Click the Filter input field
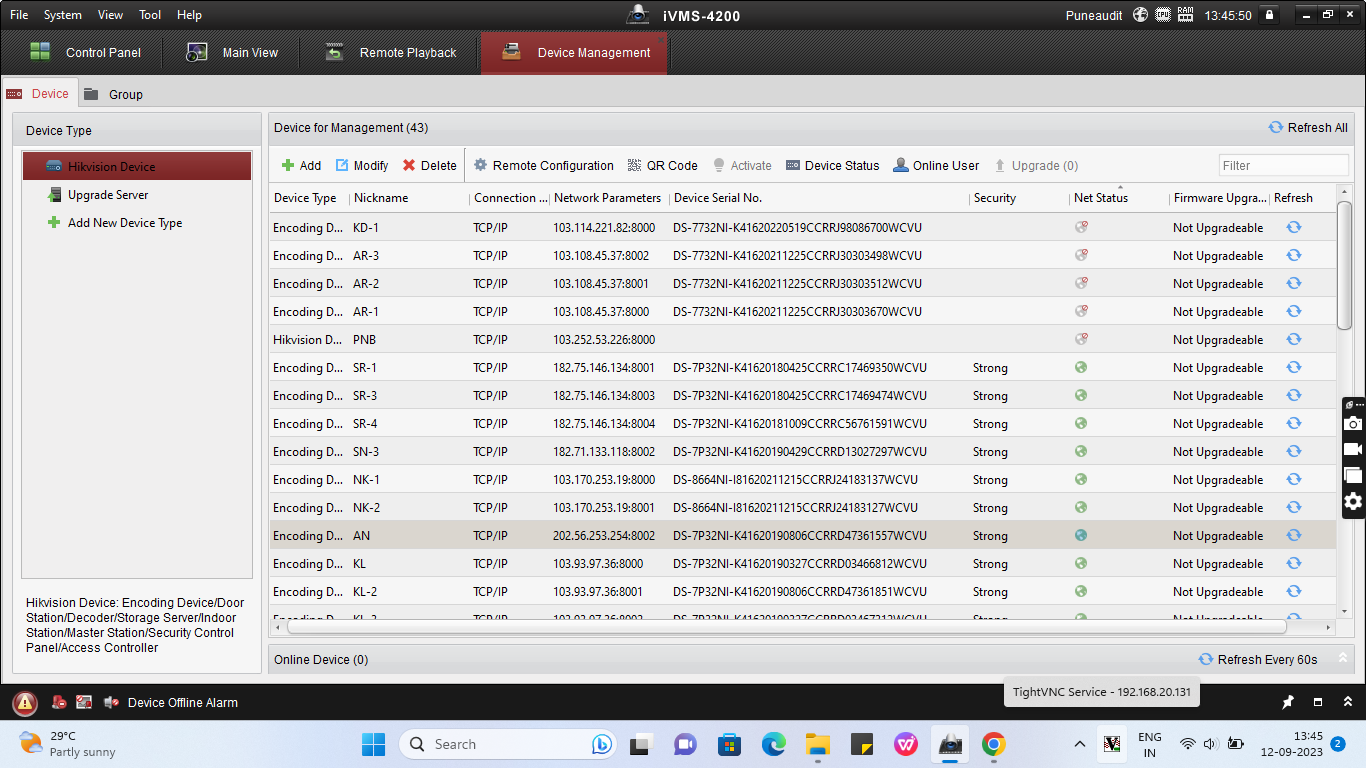Viewport: 1366px width, 768px height. [x=1283, y=166]
